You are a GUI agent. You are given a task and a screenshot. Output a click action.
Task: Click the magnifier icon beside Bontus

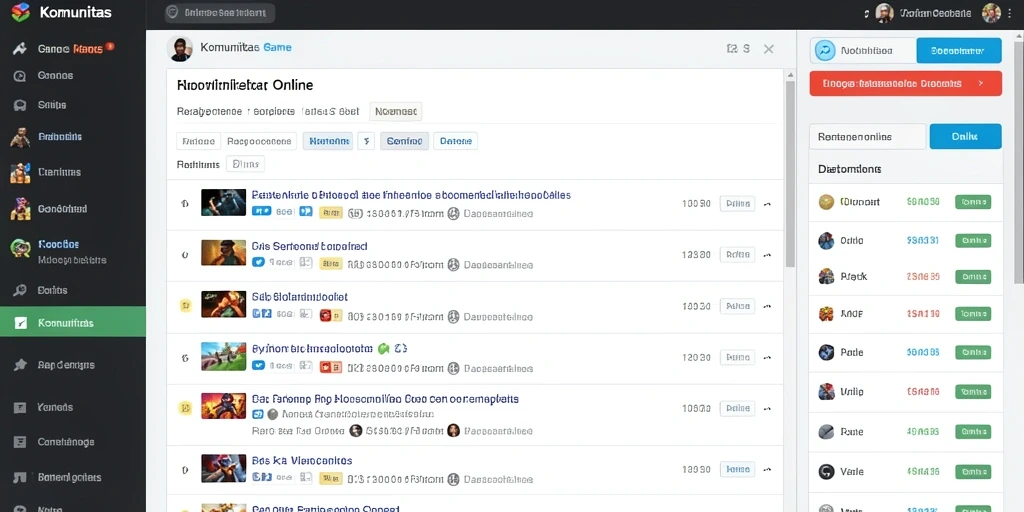coord(20,290)
